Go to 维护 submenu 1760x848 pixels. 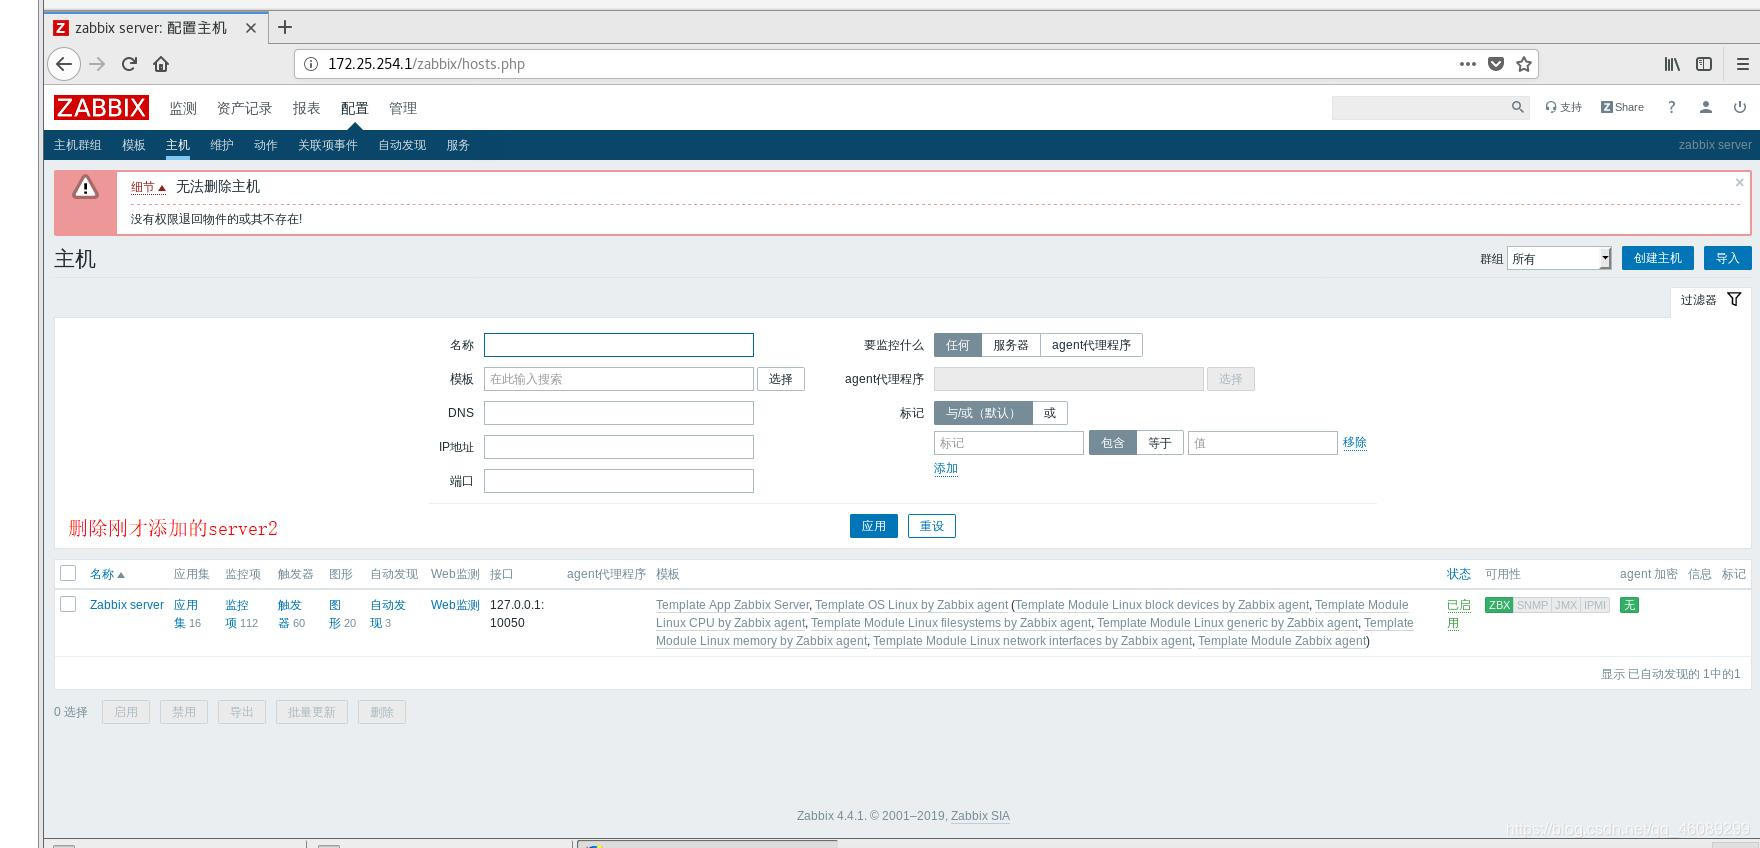222,145
